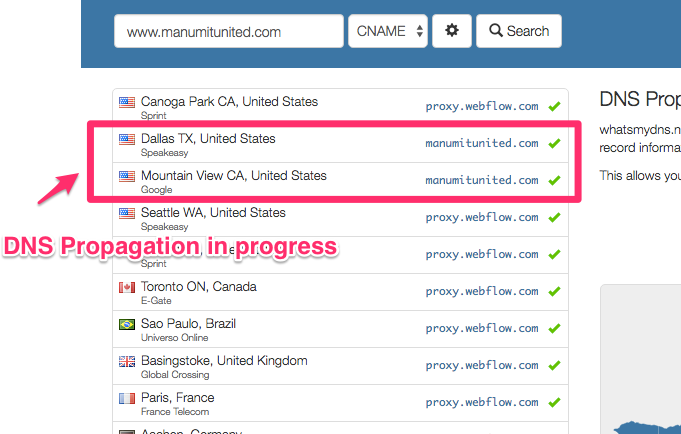
Task: Open settings via the gear icon
Action: point(452,31)
